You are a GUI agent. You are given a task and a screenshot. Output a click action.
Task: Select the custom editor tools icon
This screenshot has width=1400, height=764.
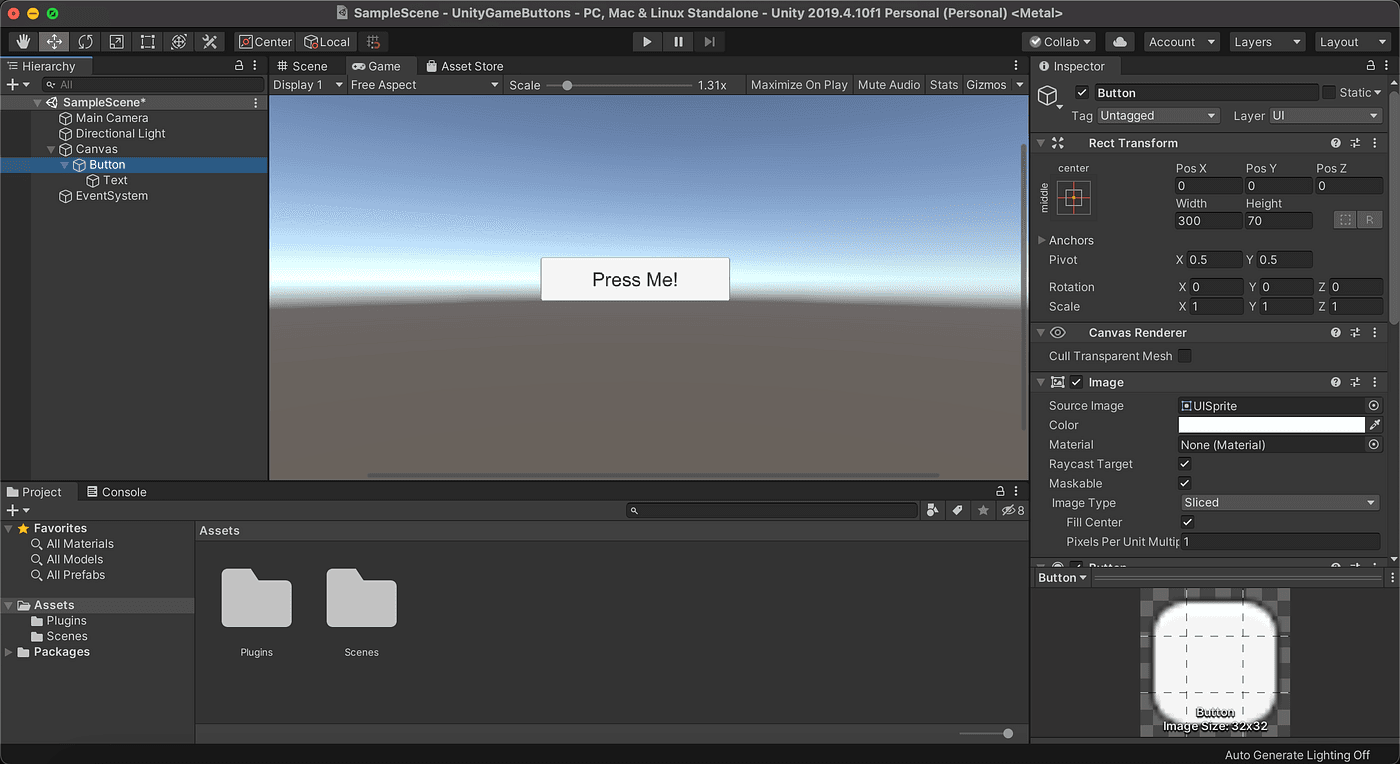[x=210, y=41]
